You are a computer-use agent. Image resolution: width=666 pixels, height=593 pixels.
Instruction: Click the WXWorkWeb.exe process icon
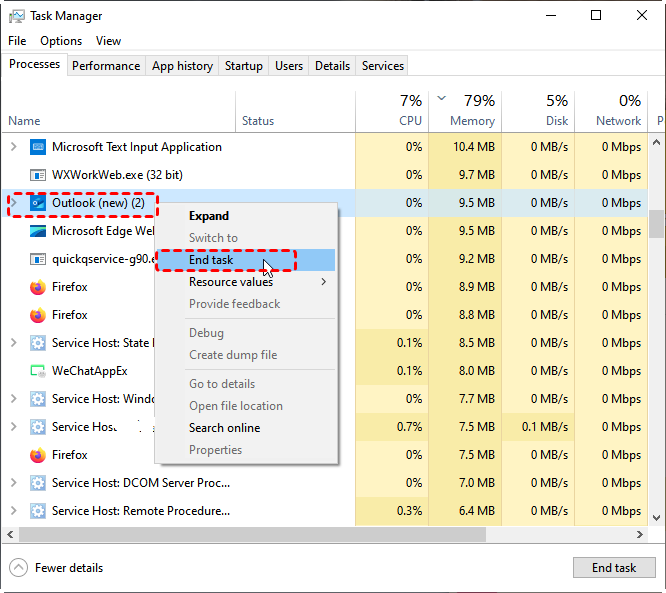coord(38,175)
